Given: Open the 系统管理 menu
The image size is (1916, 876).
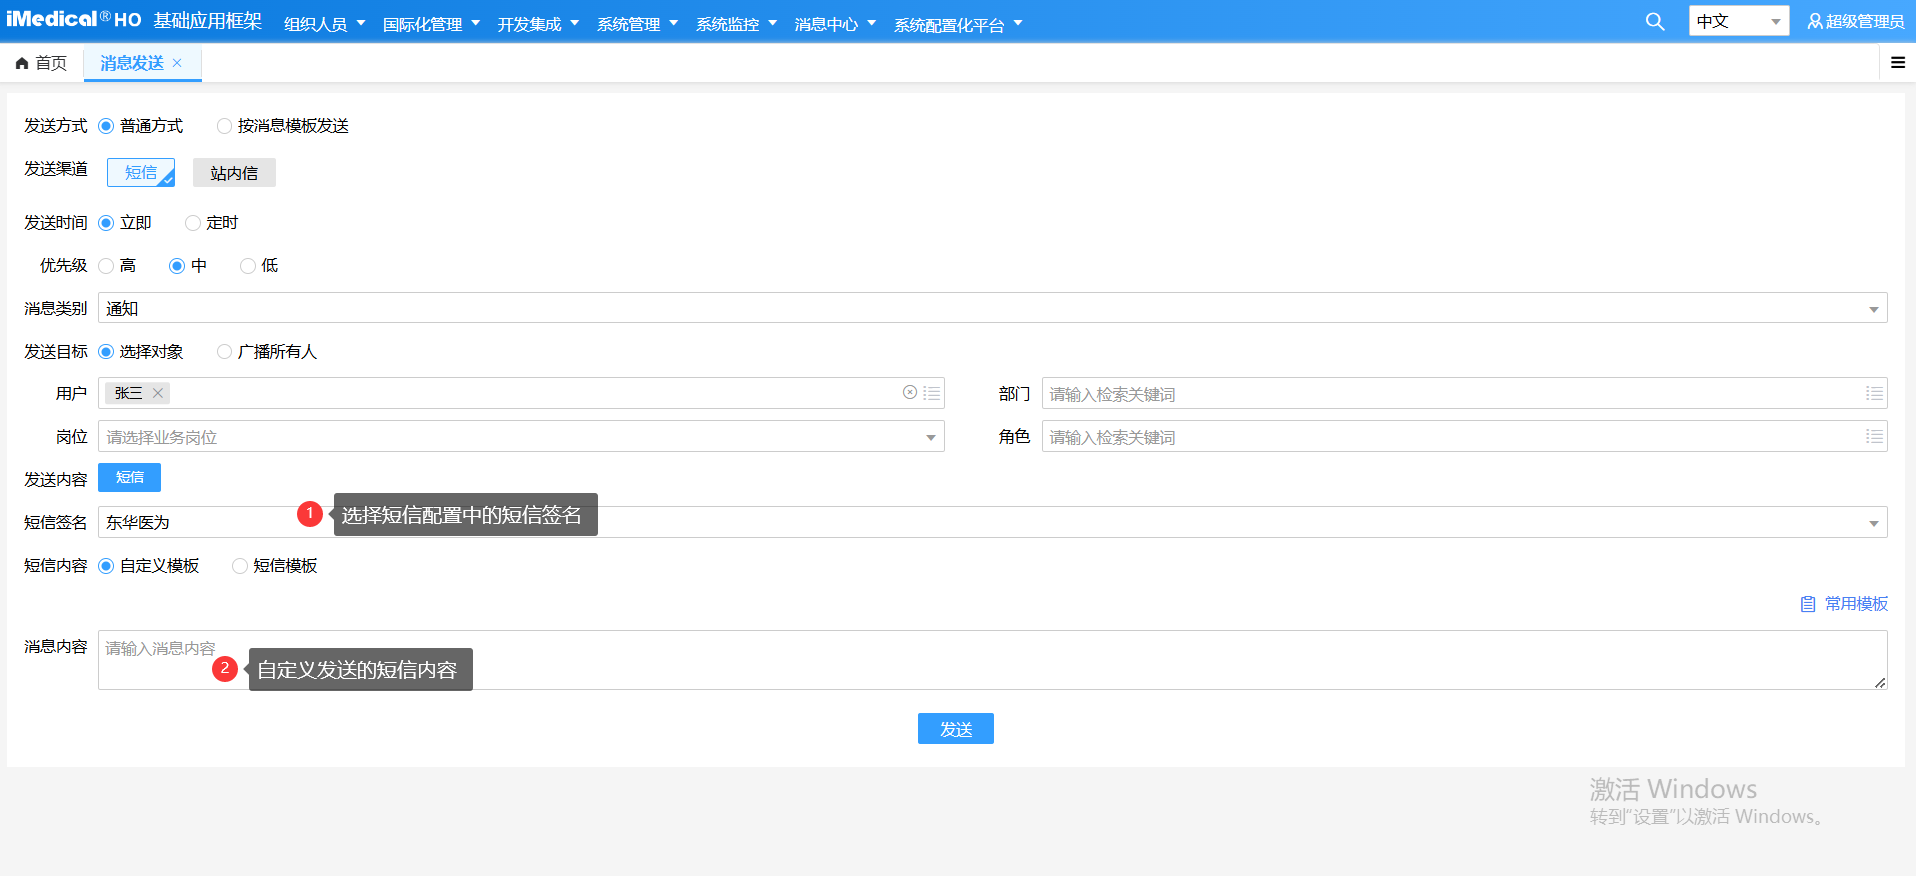Looking at the screenshot, I should tap(637, 24).
